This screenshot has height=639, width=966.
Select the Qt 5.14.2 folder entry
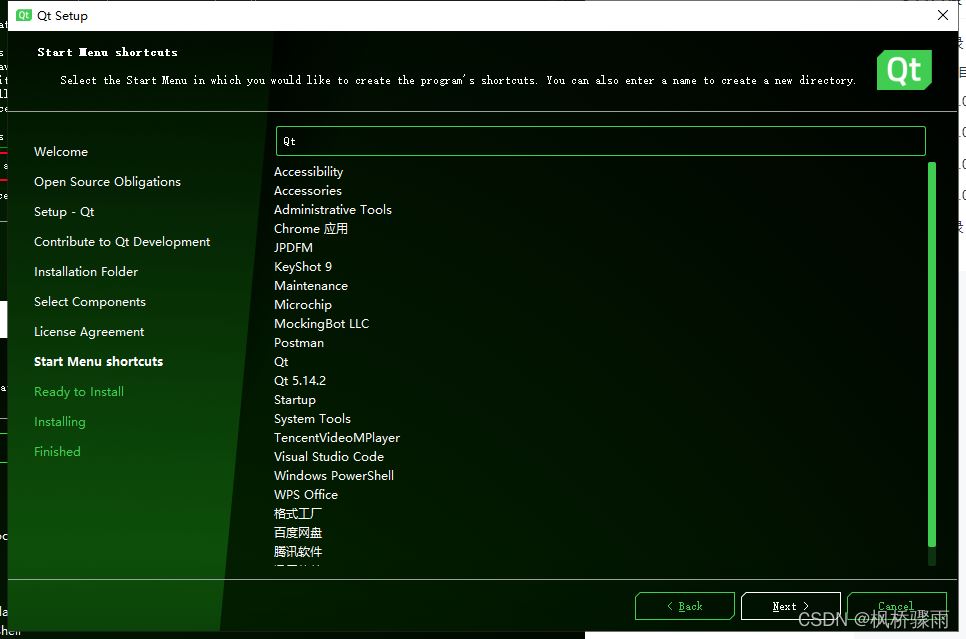pyautogui.click(x=303, y=380)
